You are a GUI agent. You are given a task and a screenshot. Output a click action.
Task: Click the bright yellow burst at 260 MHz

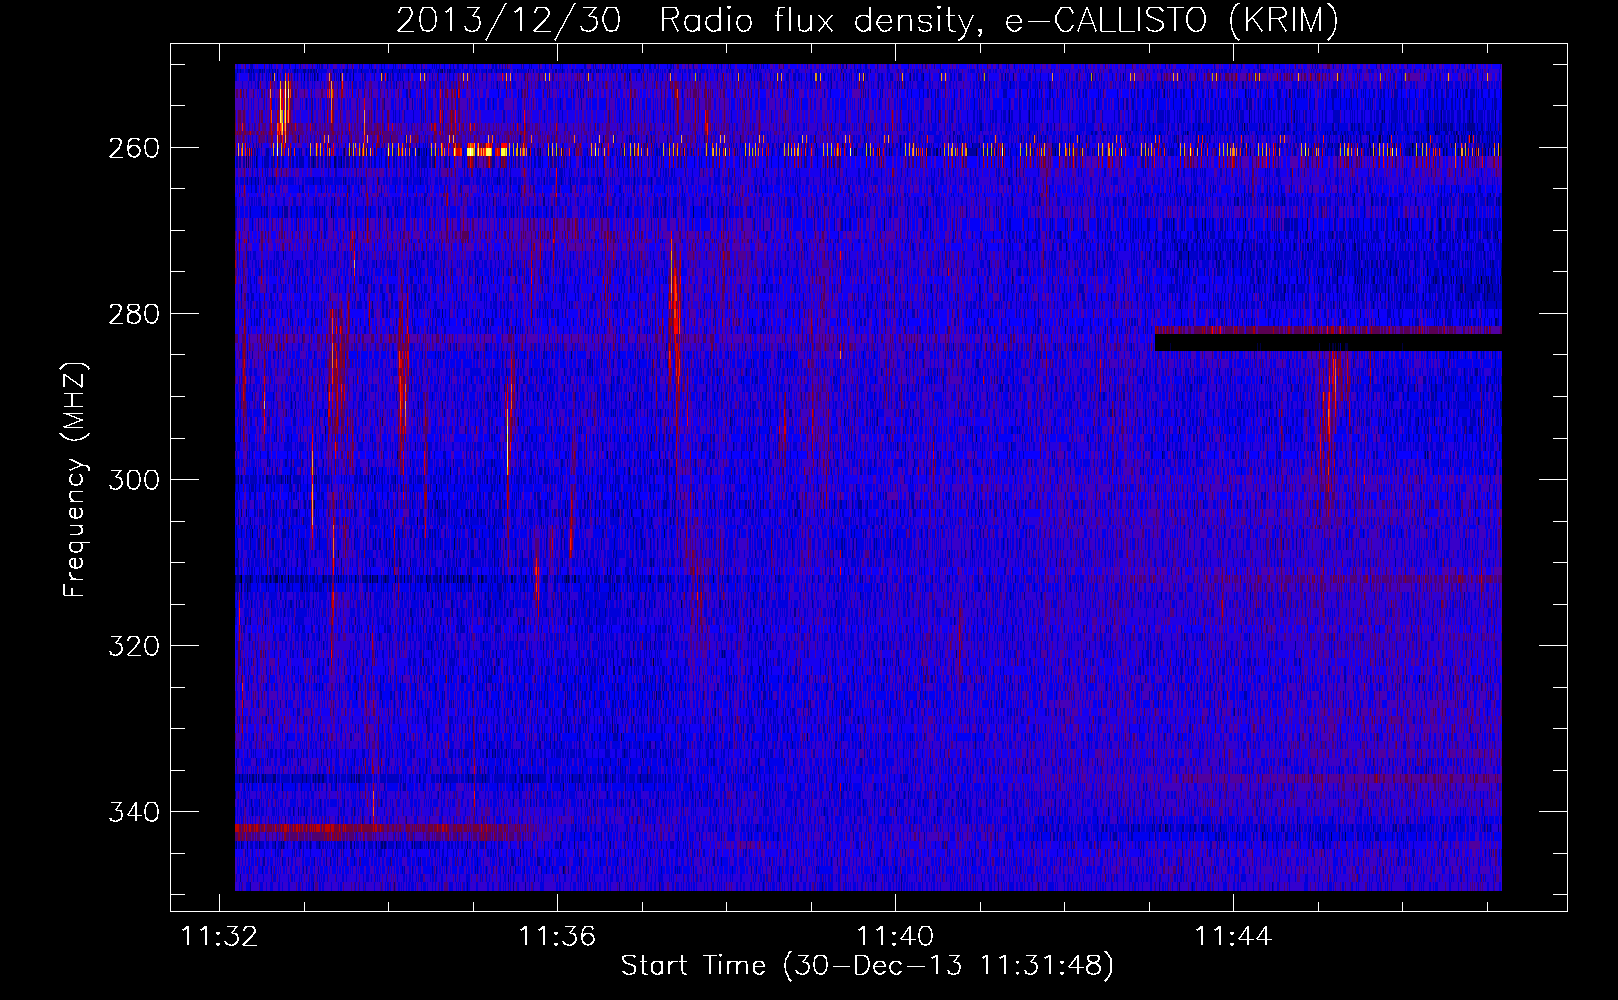(x=487, y=152)
